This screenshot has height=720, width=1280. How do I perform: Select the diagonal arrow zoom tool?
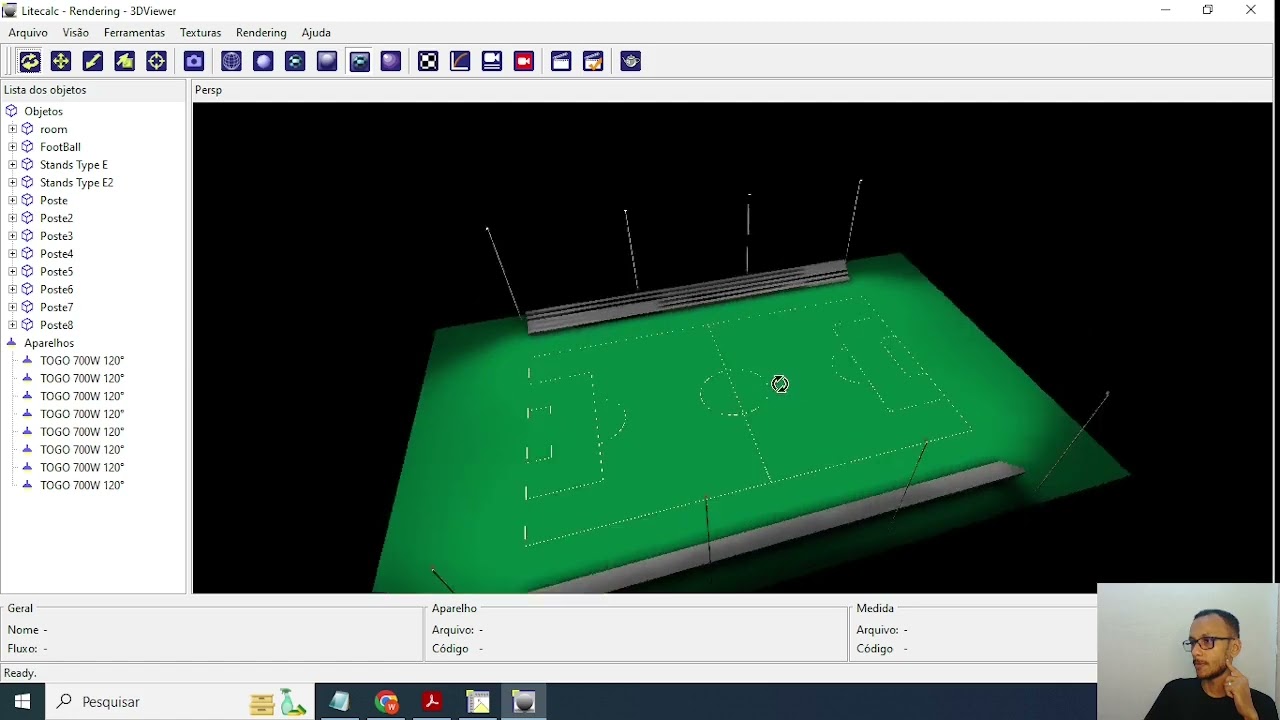pyautogui.click(x=93, y=61)
